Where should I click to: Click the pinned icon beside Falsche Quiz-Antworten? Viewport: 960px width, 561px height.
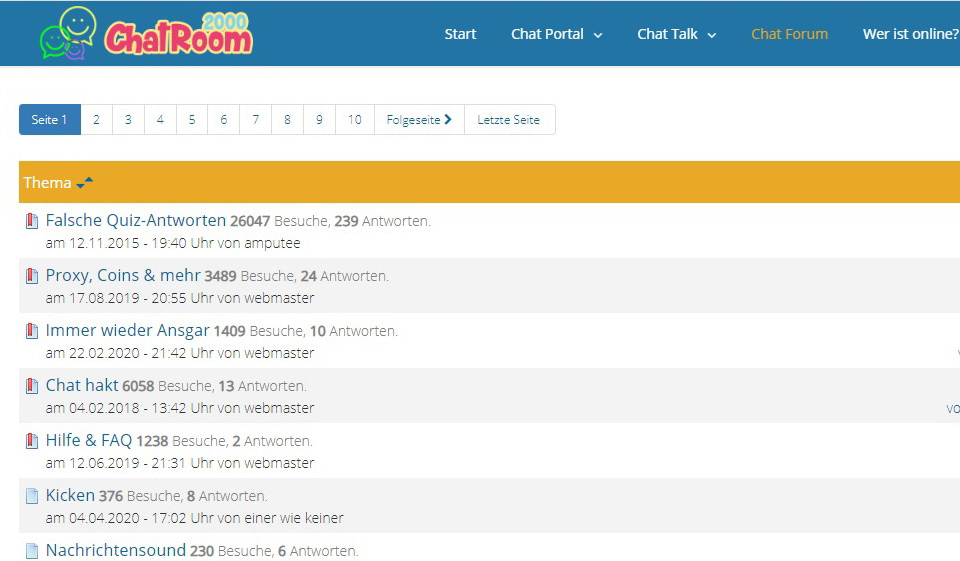tap(32, 221)
